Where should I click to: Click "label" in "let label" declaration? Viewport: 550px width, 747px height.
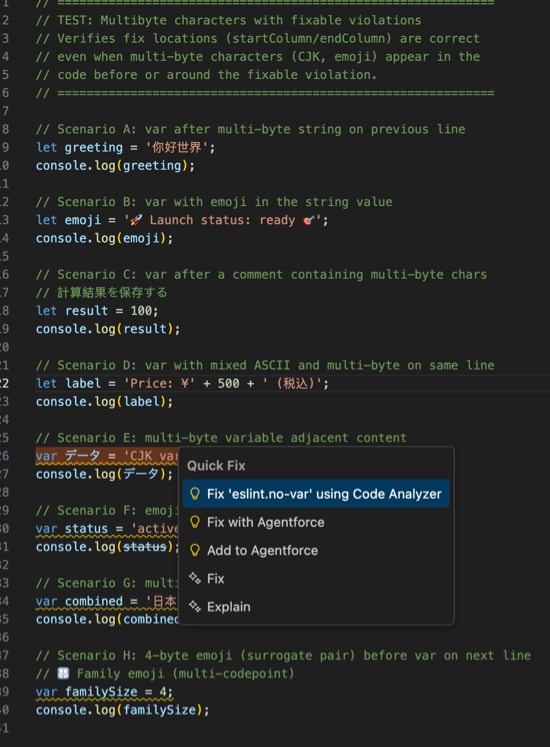pyautogui.click(x=82, y=383)
